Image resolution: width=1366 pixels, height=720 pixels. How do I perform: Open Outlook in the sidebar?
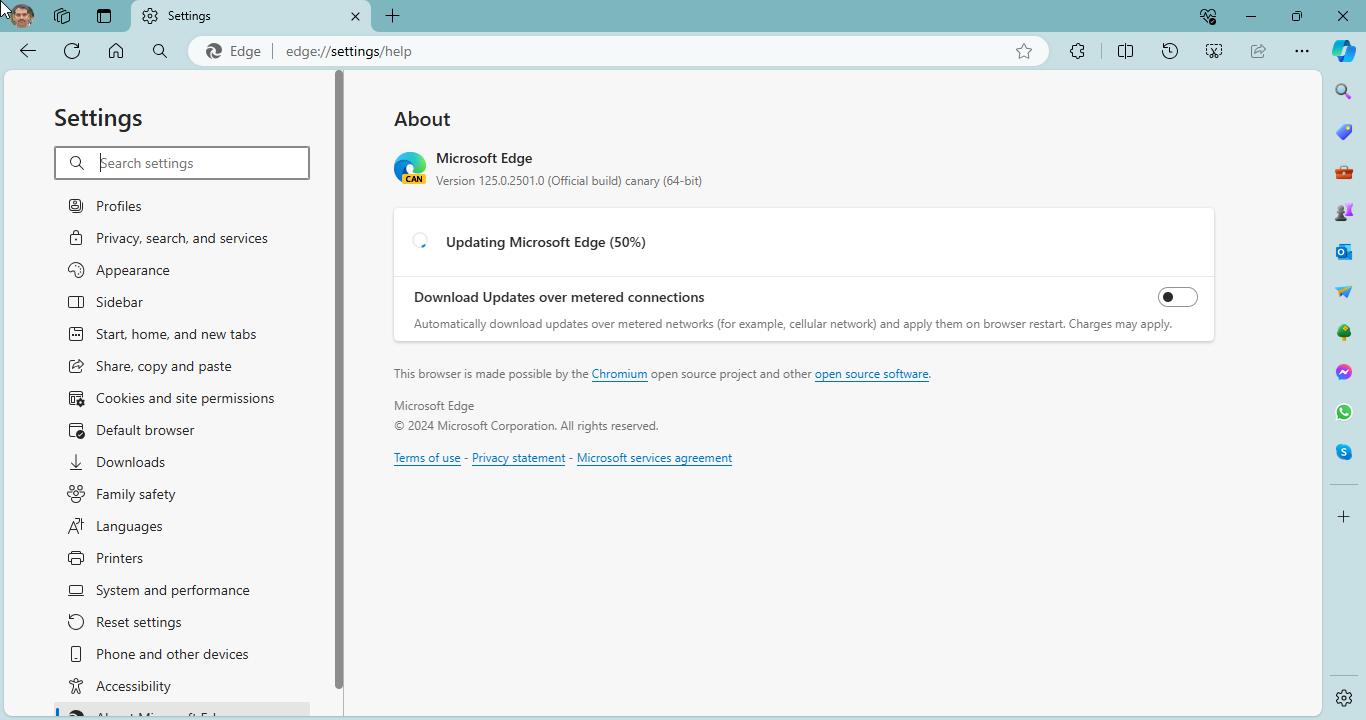[1344, 252]
